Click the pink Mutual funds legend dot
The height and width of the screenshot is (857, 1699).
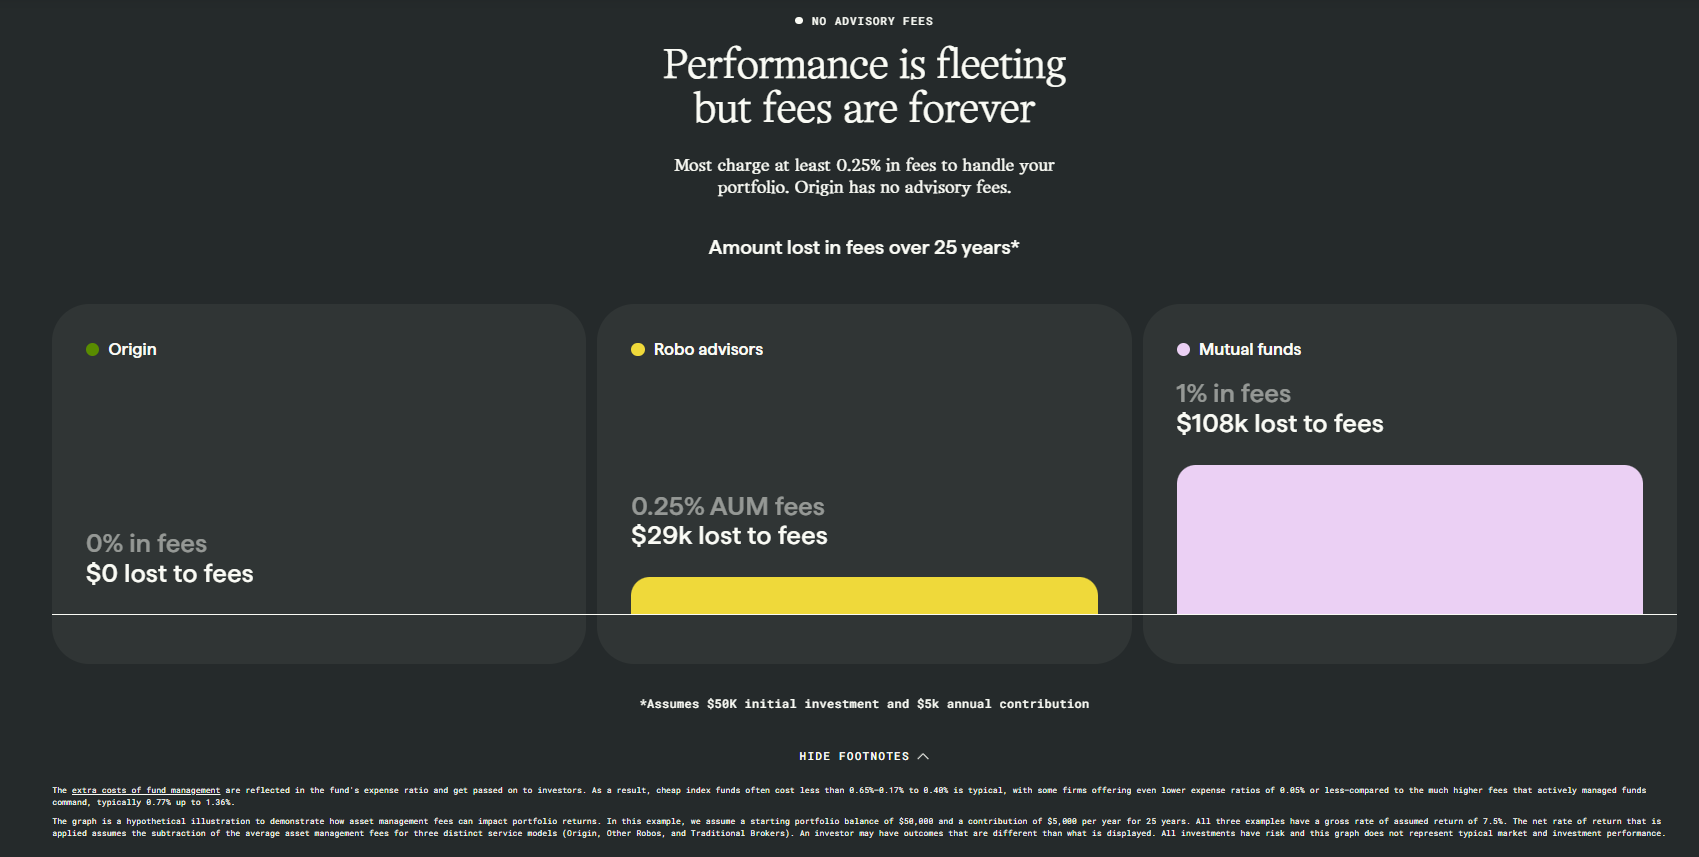pyautogui.click(x=1183, y=349)
